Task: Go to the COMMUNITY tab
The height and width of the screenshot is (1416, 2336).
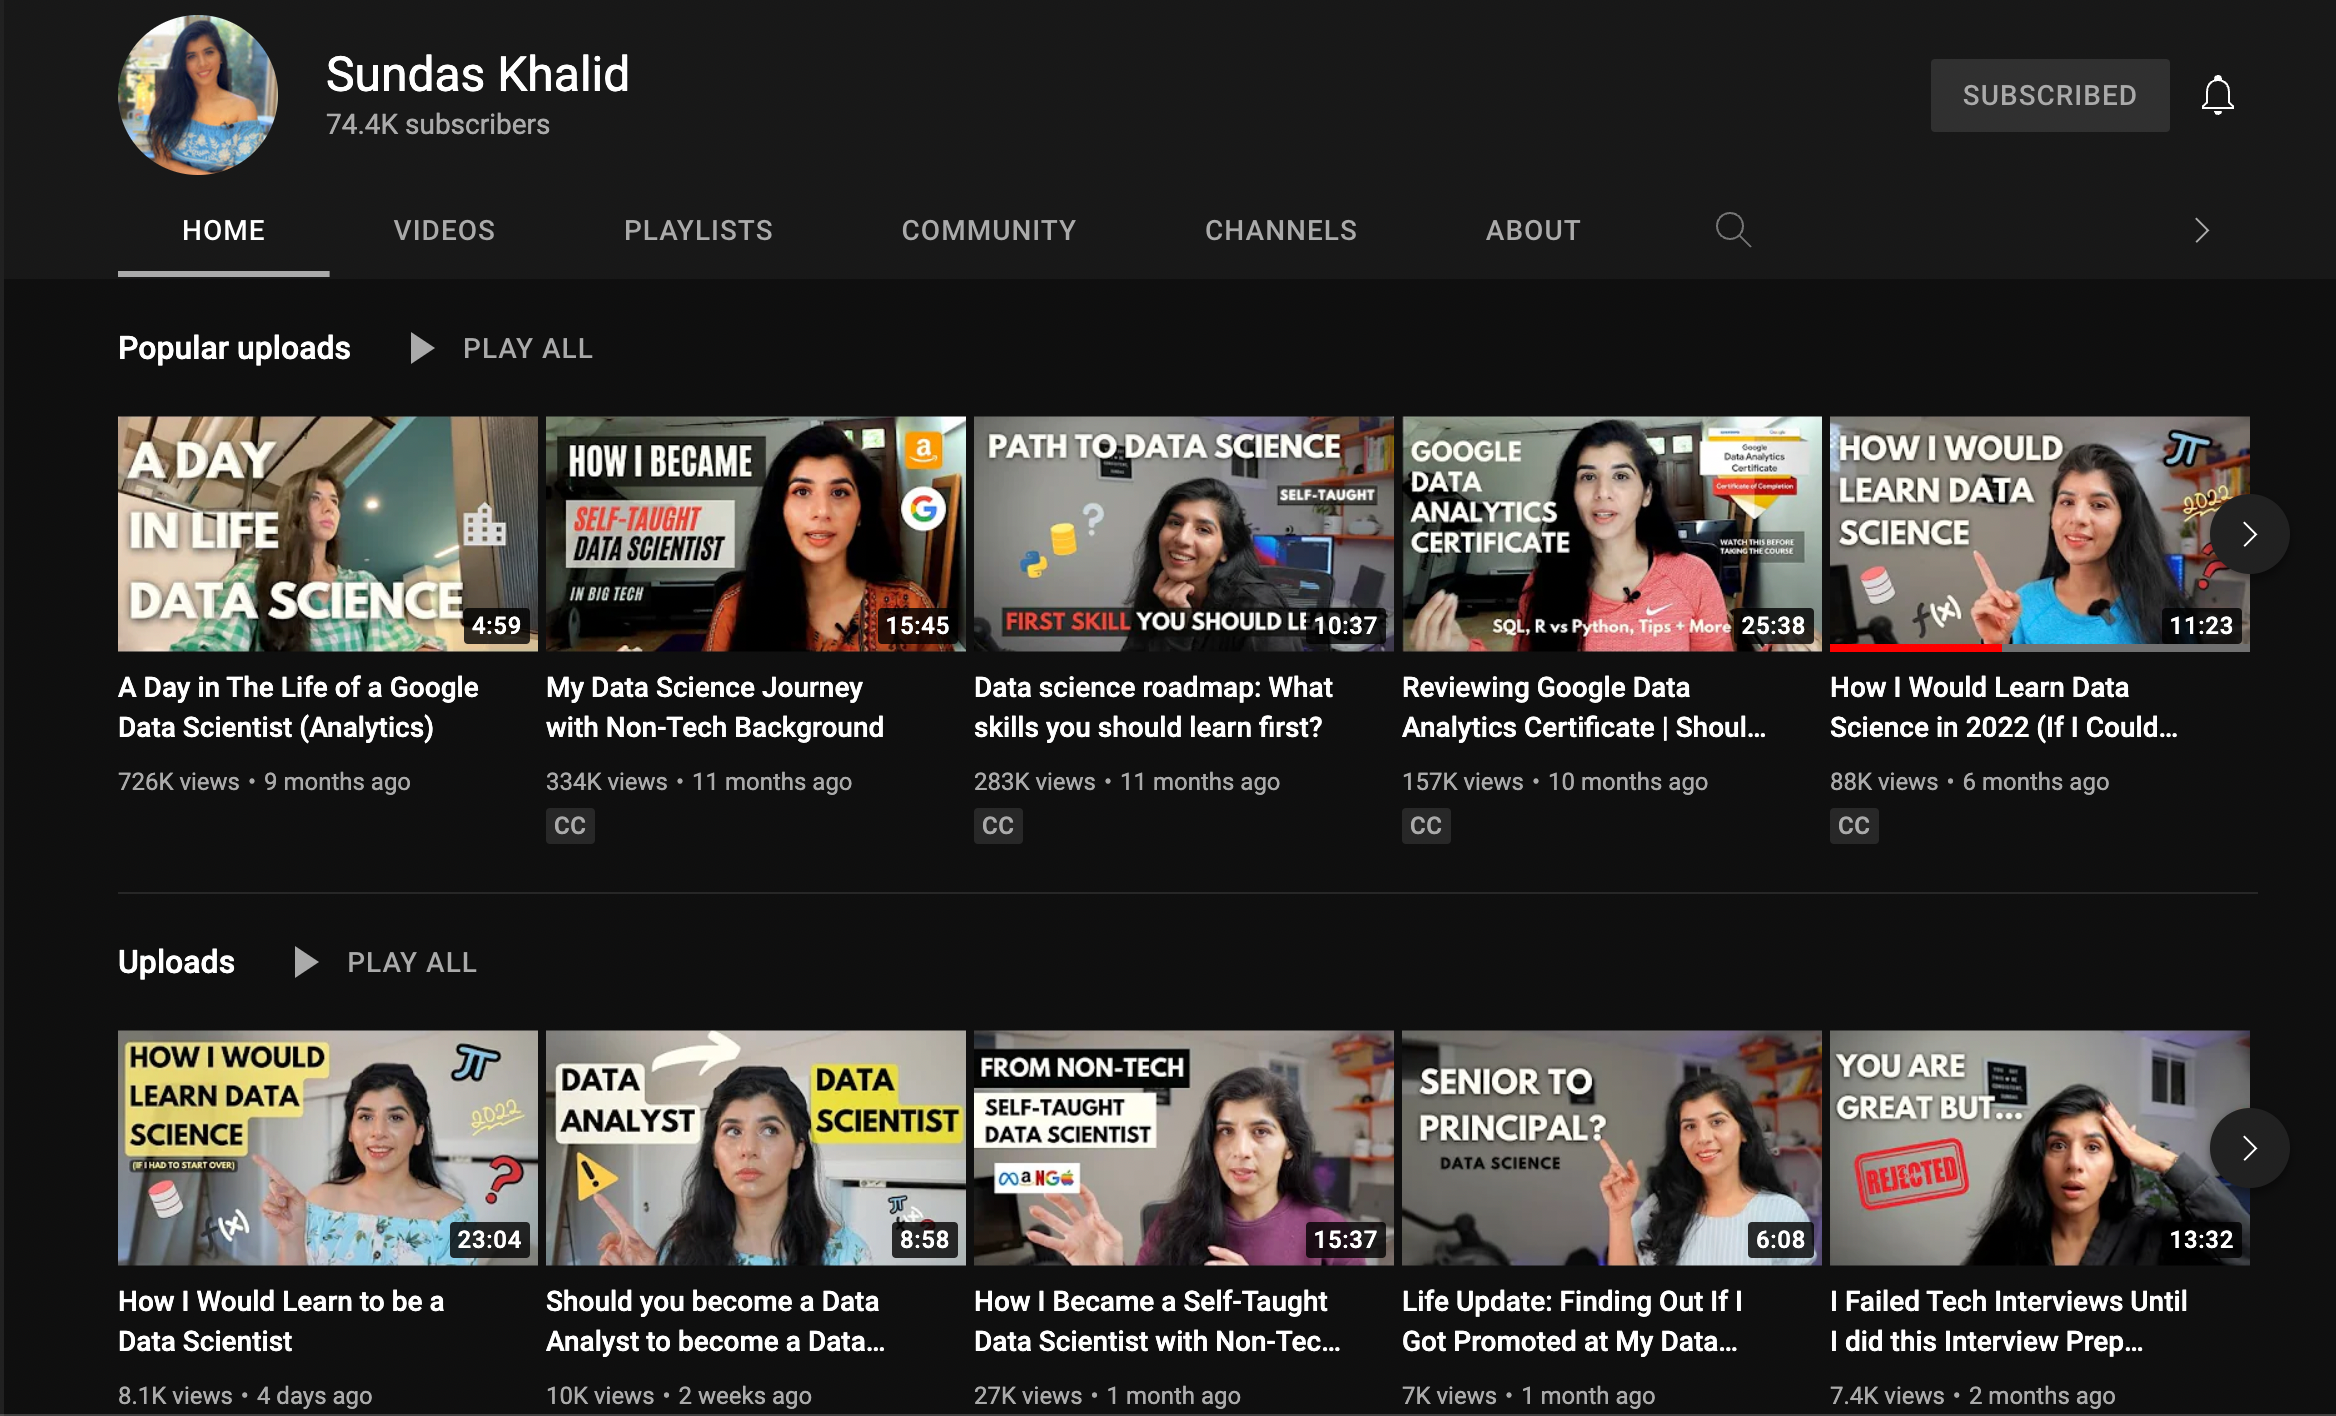Action: coord(988,230)
